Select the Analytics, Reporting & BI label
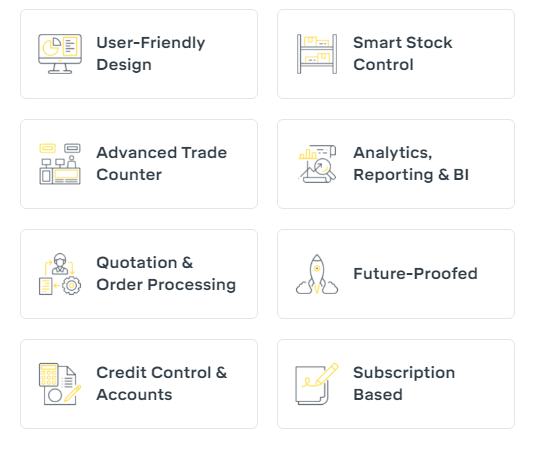Viewport: 555px width, 450px height. tap(411, 164)
